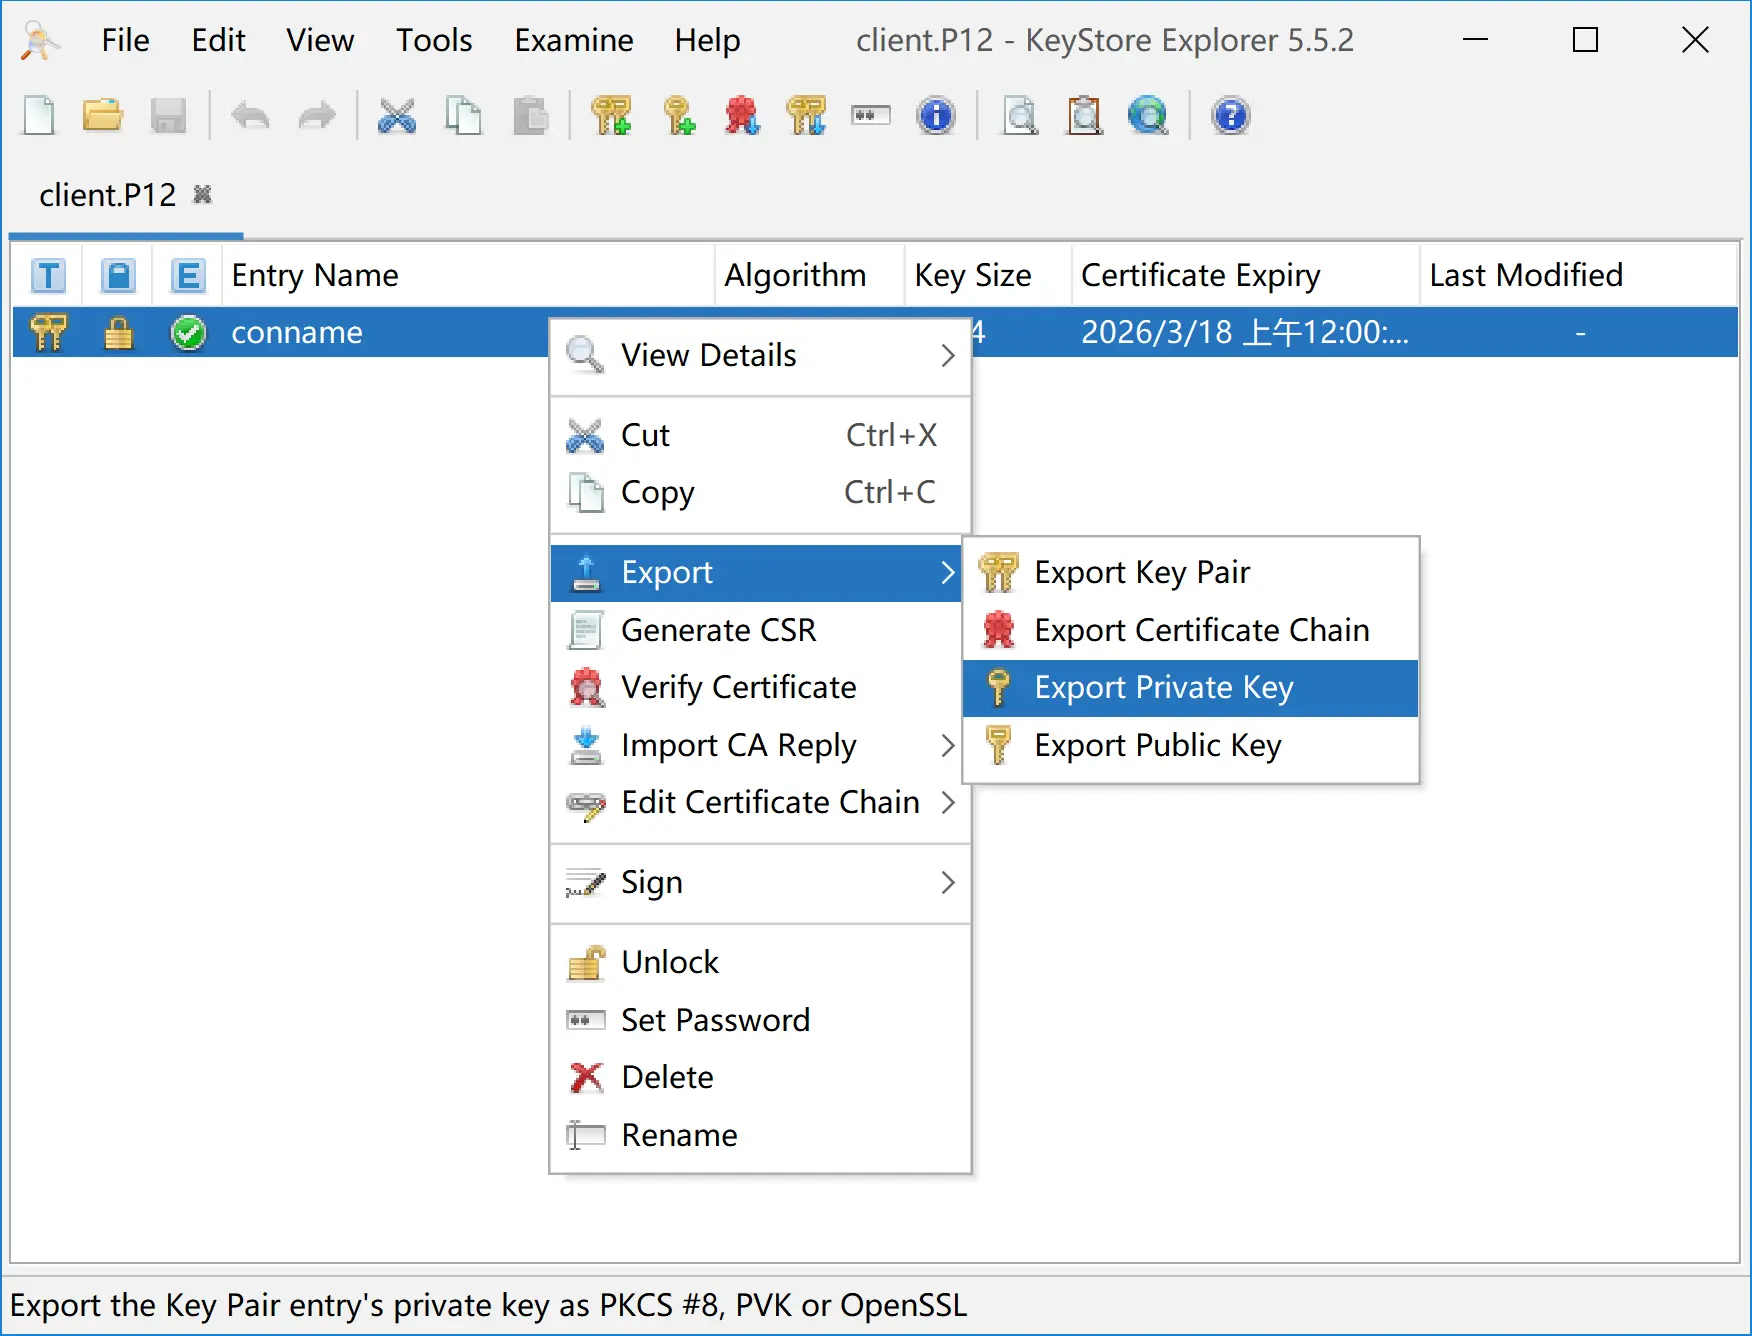Click the Generate Key Pair toolbar icon
The image size is (1752, 1336).
click(611, 116)
